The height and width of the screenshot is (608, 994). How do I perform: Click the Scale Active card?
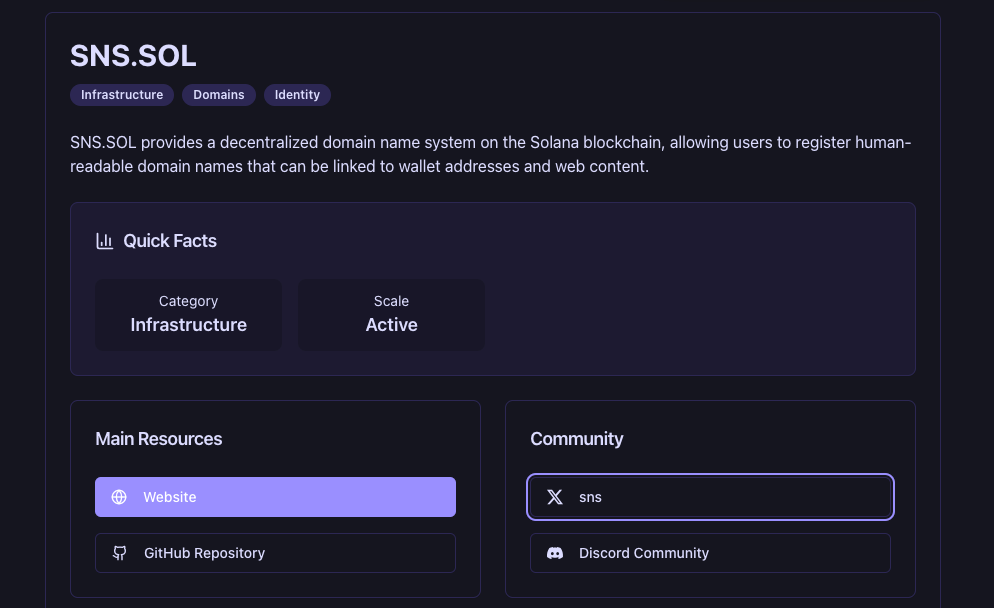point(391,314)
